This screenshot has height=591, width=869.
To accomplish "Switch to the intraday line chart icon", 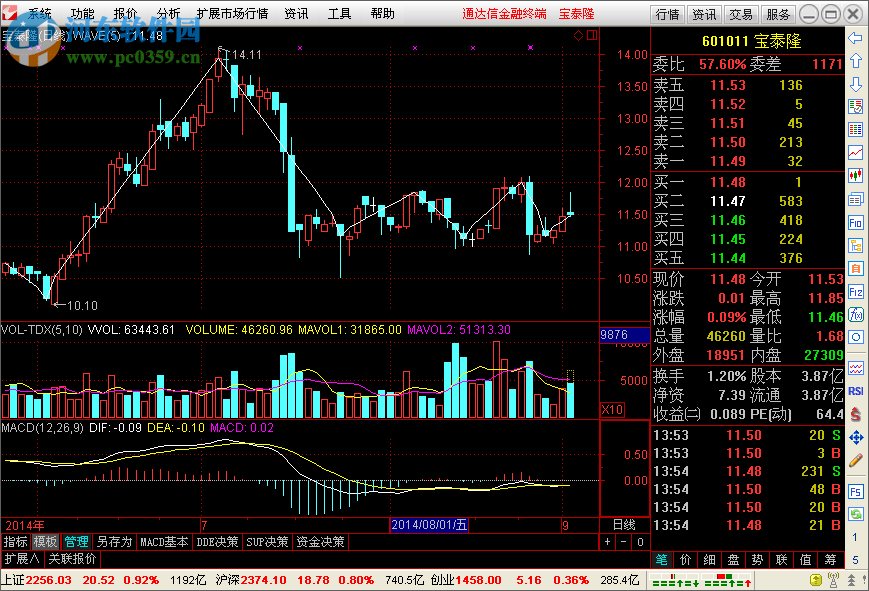I will click(x=855, y=153).
